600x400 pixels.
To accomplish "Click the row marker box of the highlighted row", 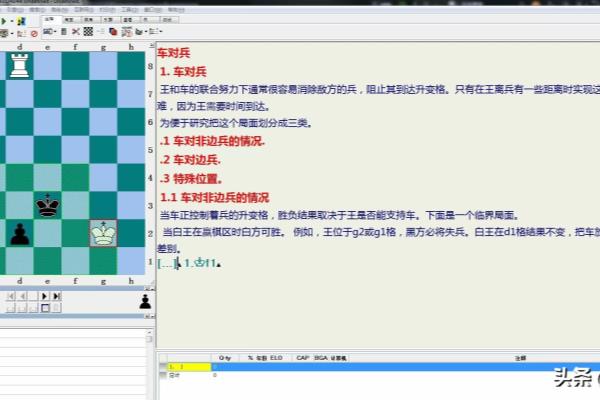I will pyautogui.click(x=163, y=367).
